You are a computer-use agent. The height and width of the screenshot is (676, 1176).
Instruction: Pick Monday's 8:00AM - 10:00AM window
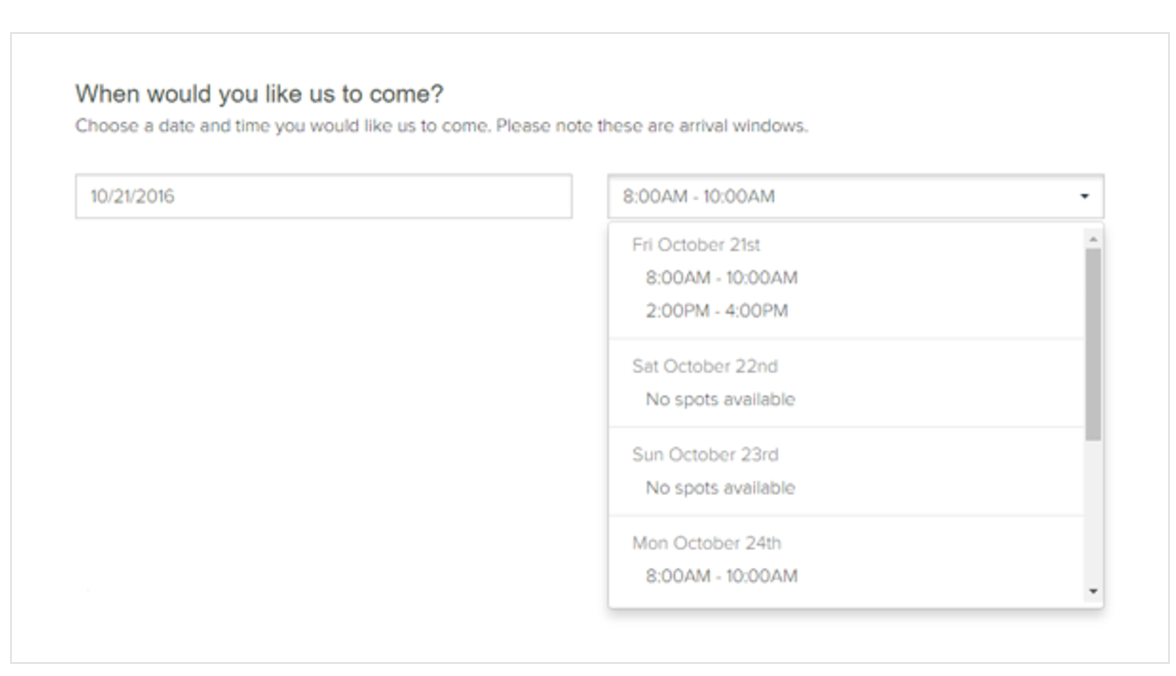pyautogui.click(x=722, y=575)
